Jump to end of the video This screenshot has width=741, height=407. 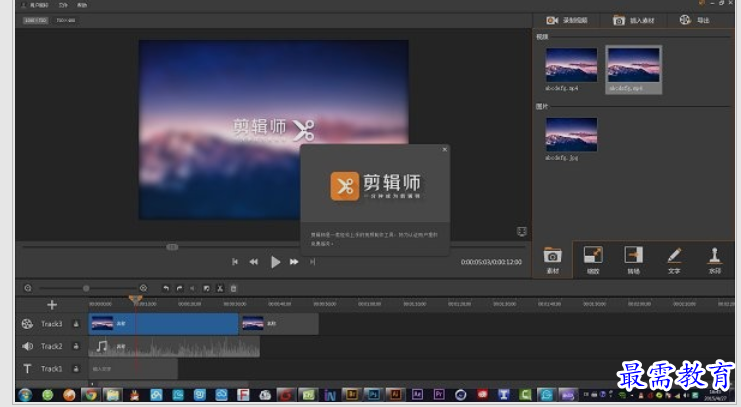click(x=312, y=262)
